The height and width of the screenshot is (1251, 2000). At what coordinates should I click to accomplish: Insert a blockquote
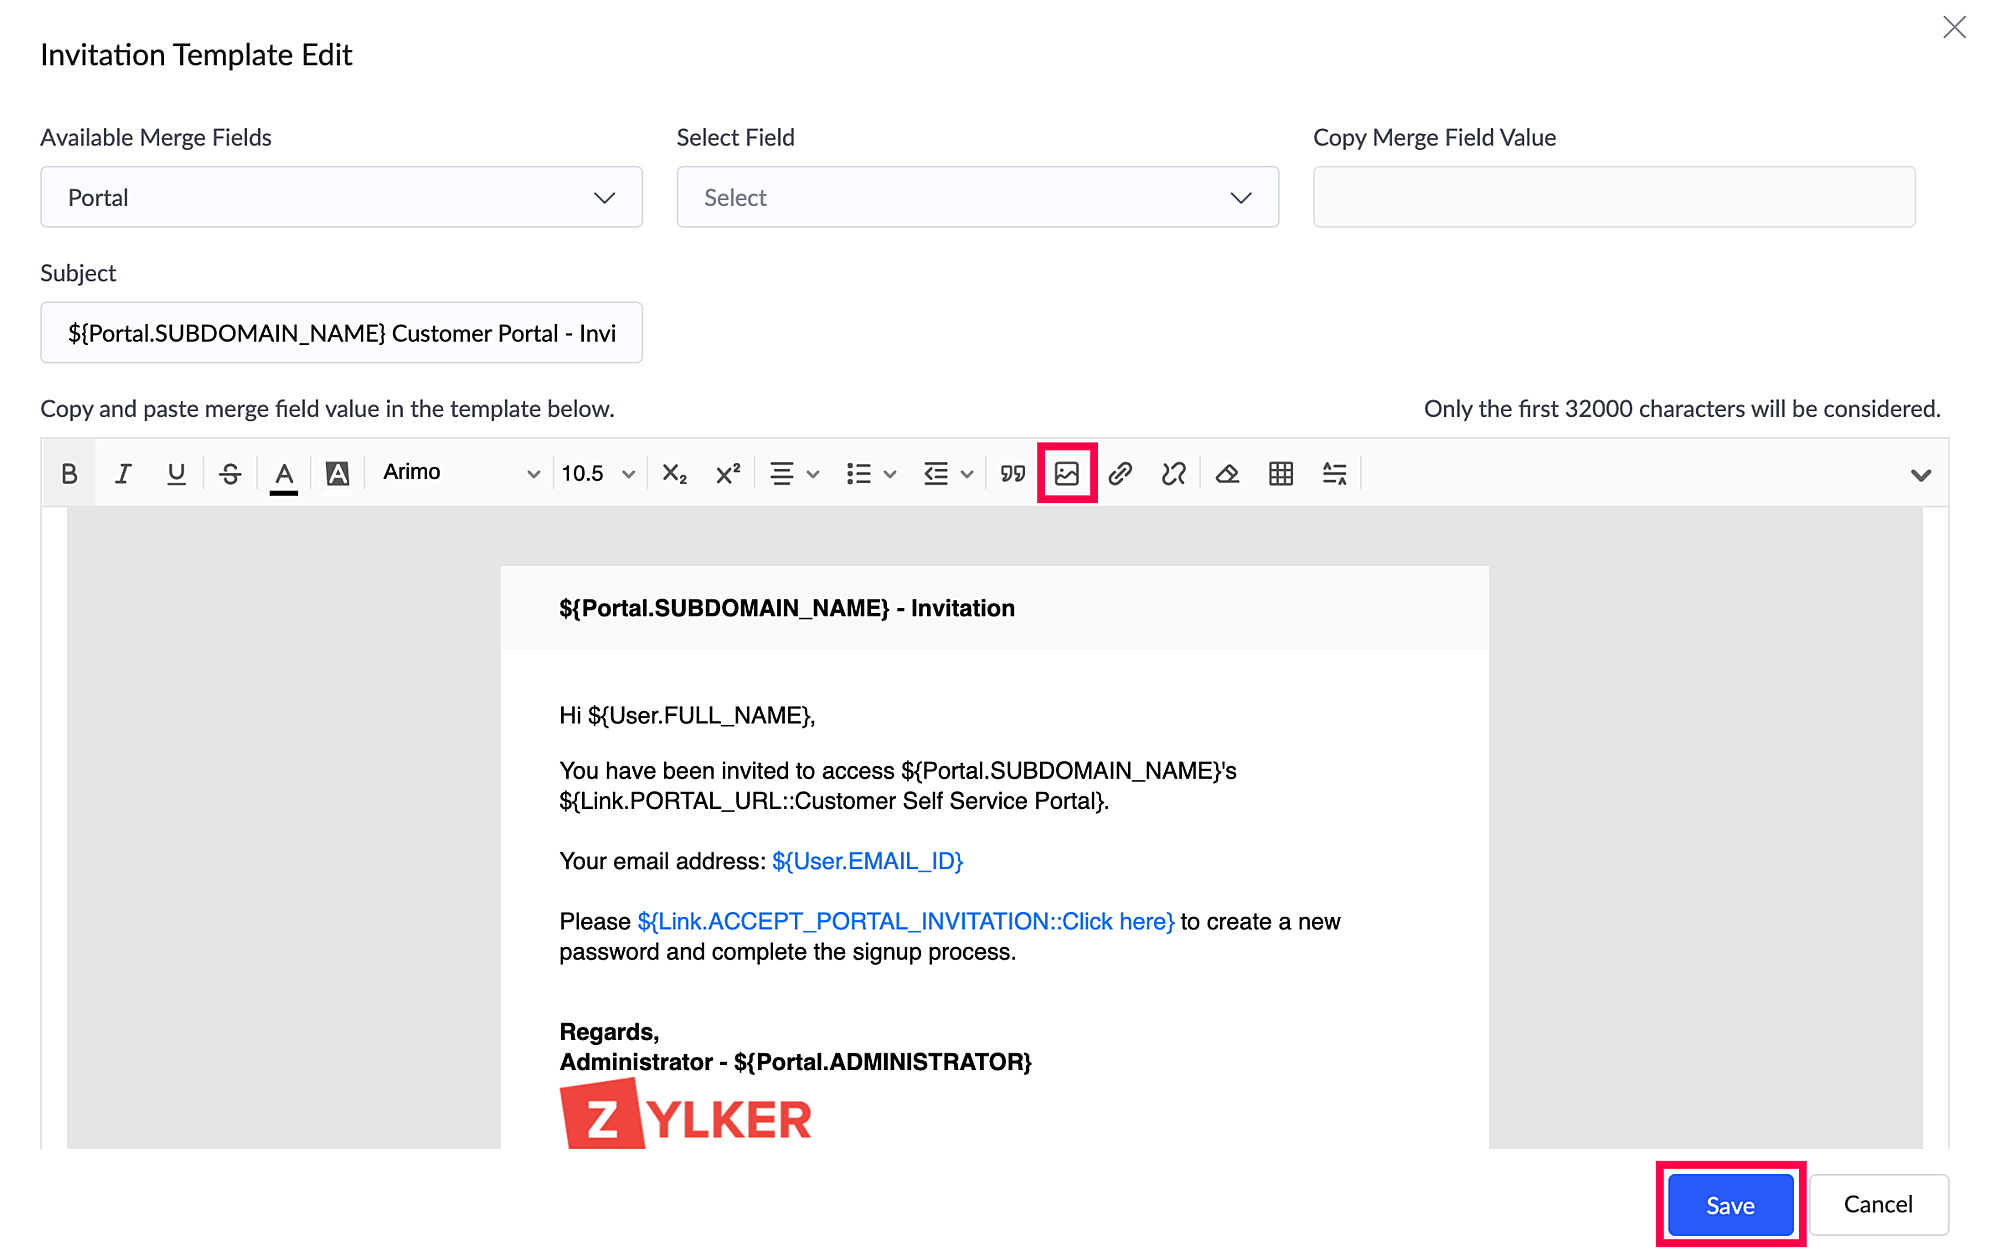1013,473
